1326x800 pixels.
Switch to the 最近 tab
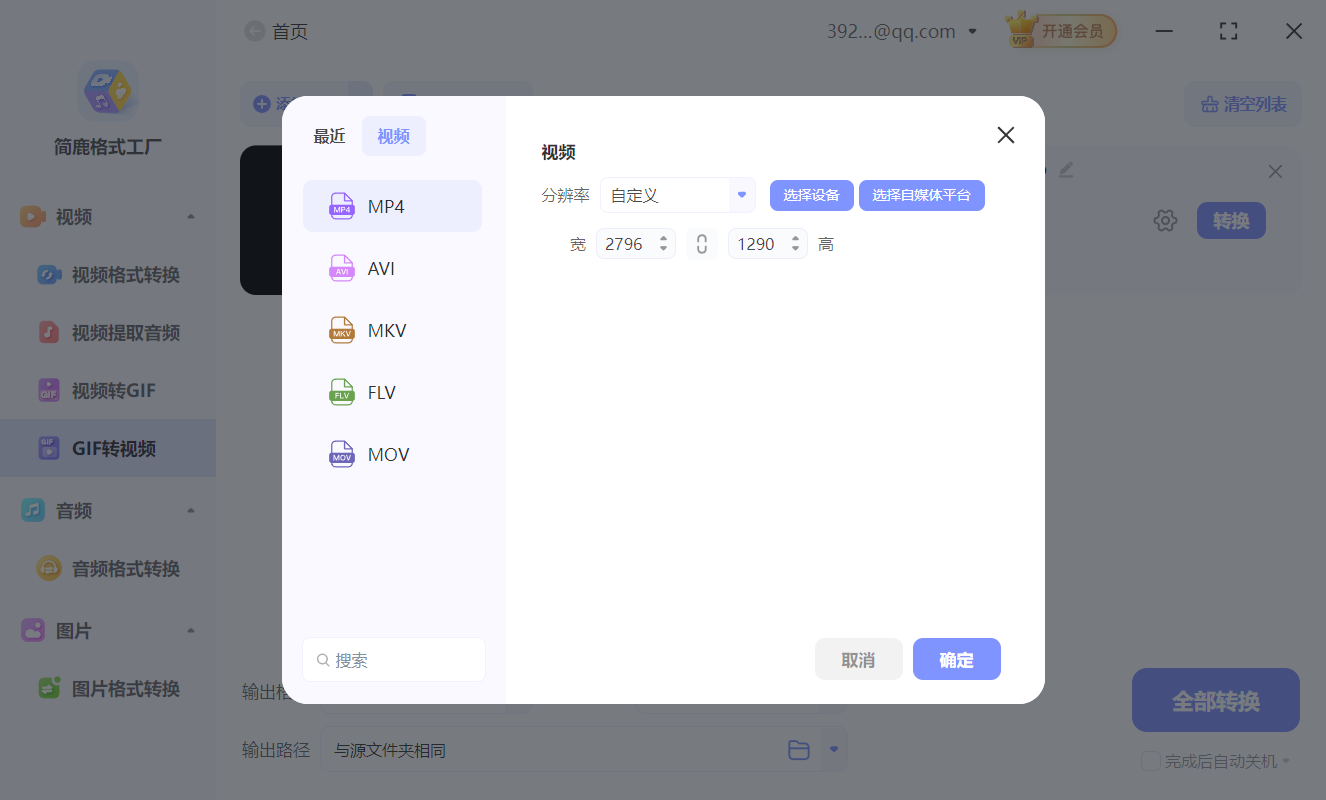click(x=329, y=135)
